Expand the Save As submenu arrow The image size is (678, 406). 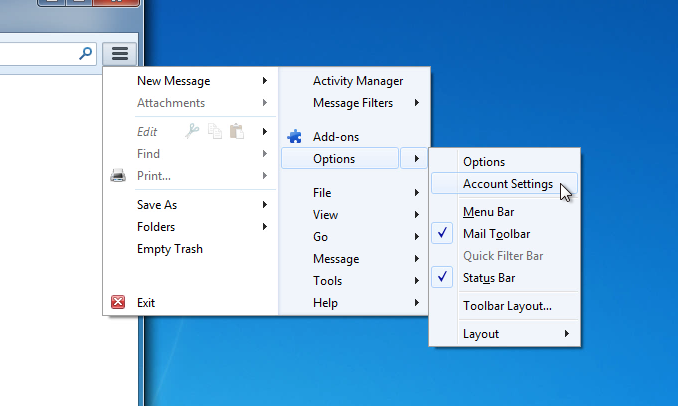(x=265, y=205)
